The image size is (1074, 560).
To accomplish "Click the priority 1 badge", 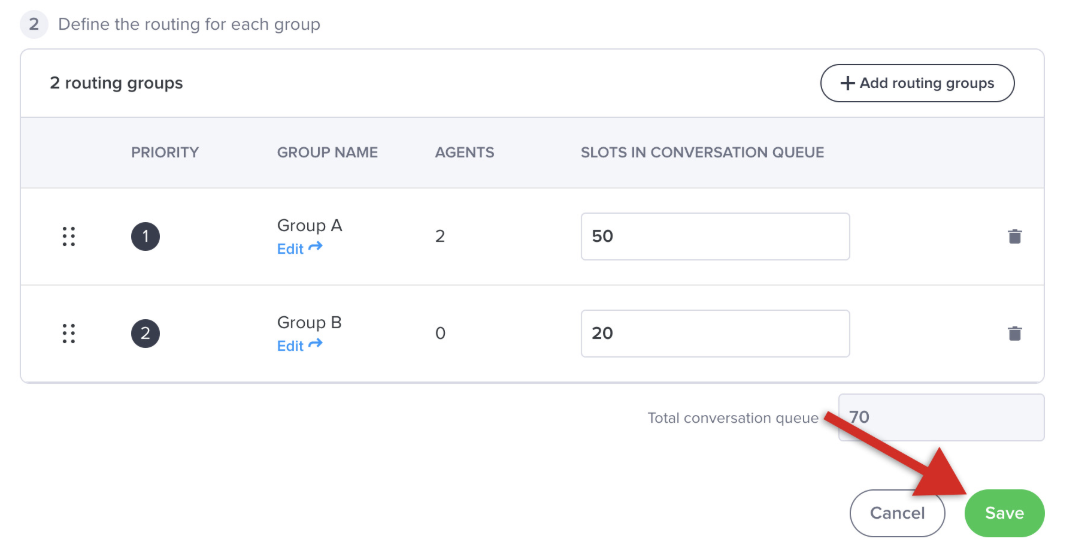I will [145, 237].
